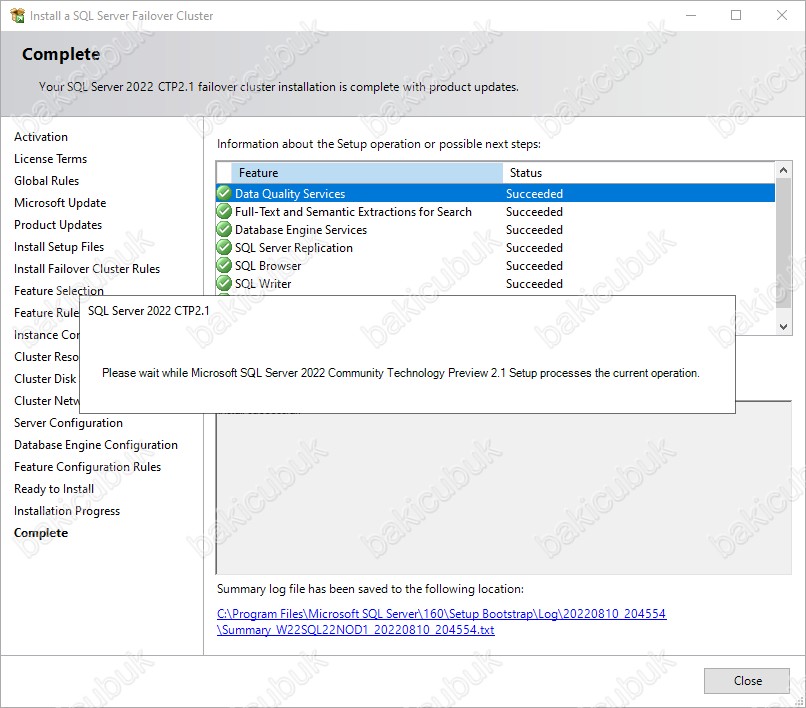Image resolution: width=806 pixels, height=708 pixels.
Task: Click the Install Setup Files step
Action: tap(59, 247)
